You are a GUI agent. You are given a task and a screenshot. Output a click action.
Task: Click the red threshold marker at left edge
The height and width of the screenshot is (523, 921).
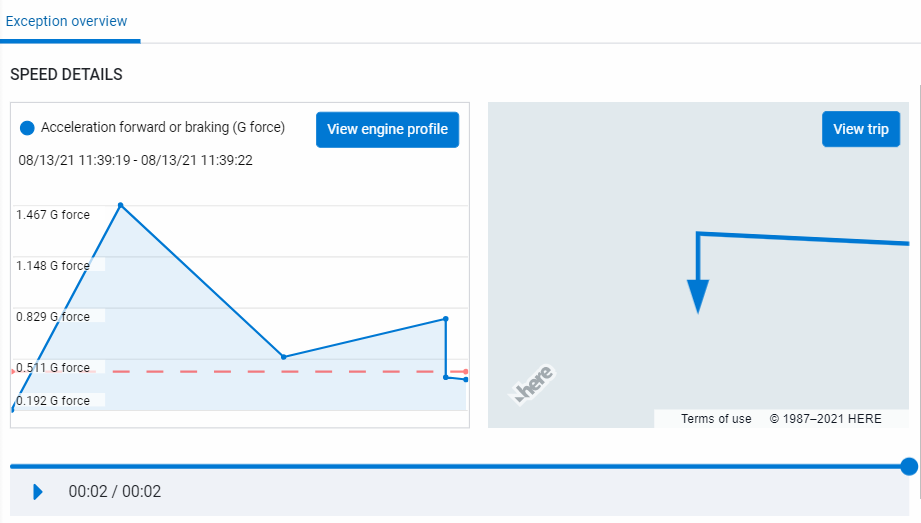tap(12, 372)
